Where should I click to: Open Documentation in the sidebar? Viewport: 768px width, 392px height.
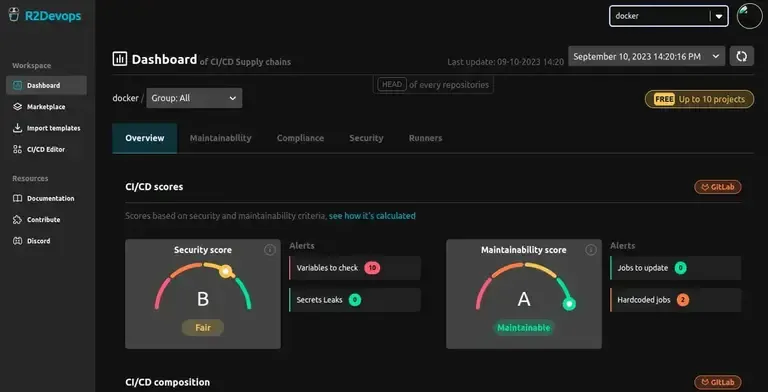47,198
